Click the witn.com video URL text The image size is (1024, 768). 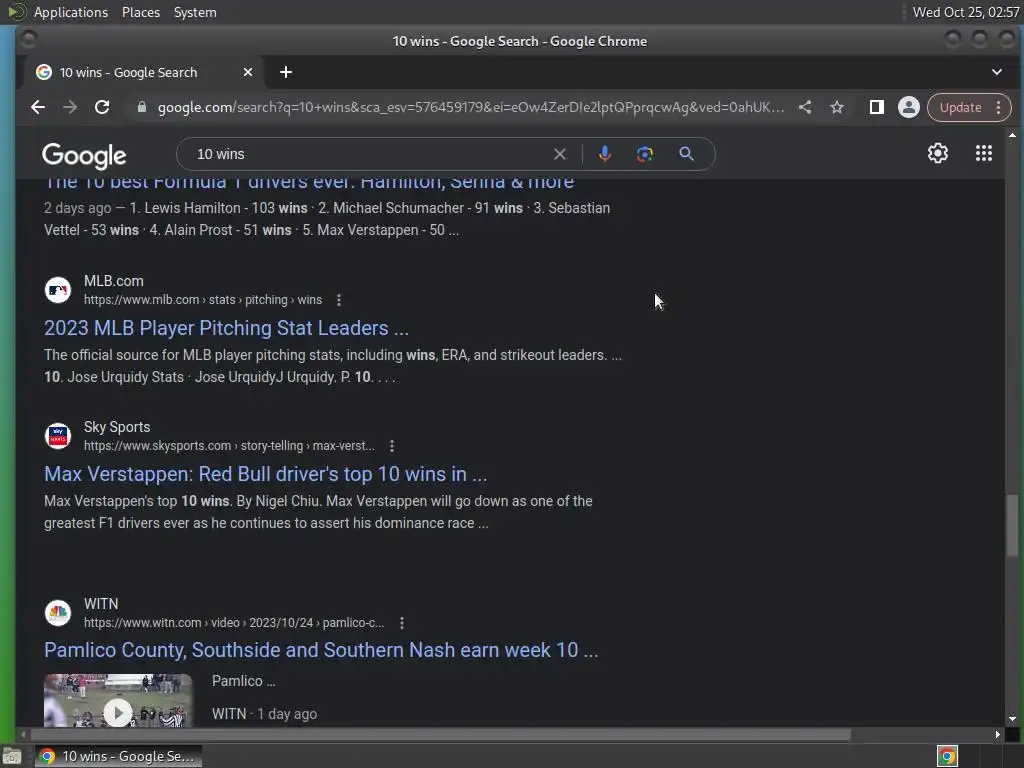[234, 623]
